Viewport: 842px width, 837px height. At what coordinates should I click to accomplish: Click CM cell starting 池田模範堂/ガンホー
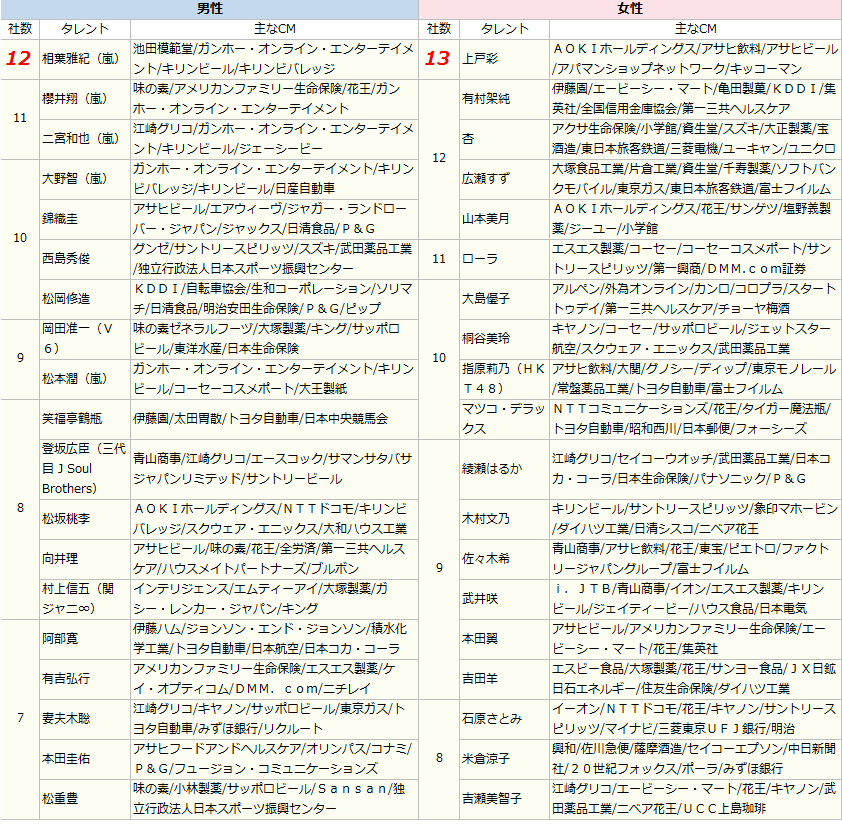[274, 59]
